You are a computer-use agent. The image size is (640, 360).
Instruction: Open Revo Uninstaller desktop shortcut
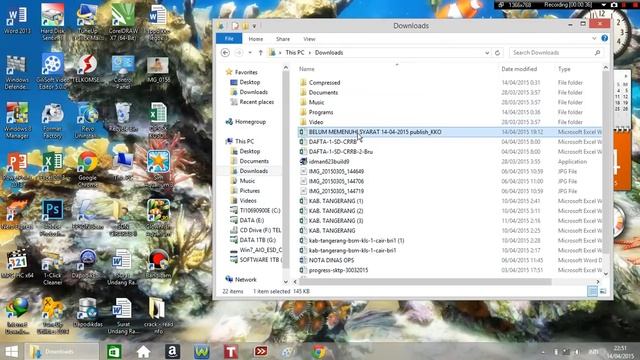pos(87,121)
